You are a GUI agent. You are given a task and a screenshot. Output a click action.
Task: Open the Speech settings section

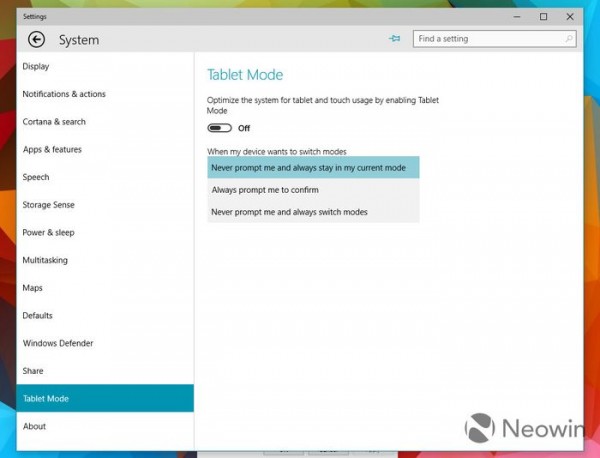(x=36, y=177)
